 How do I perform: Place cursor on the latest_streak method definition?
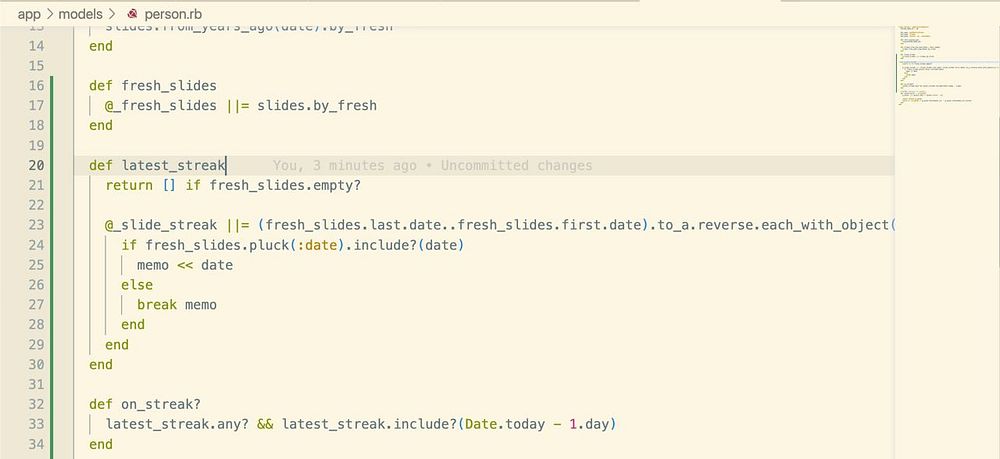(173, 166)
